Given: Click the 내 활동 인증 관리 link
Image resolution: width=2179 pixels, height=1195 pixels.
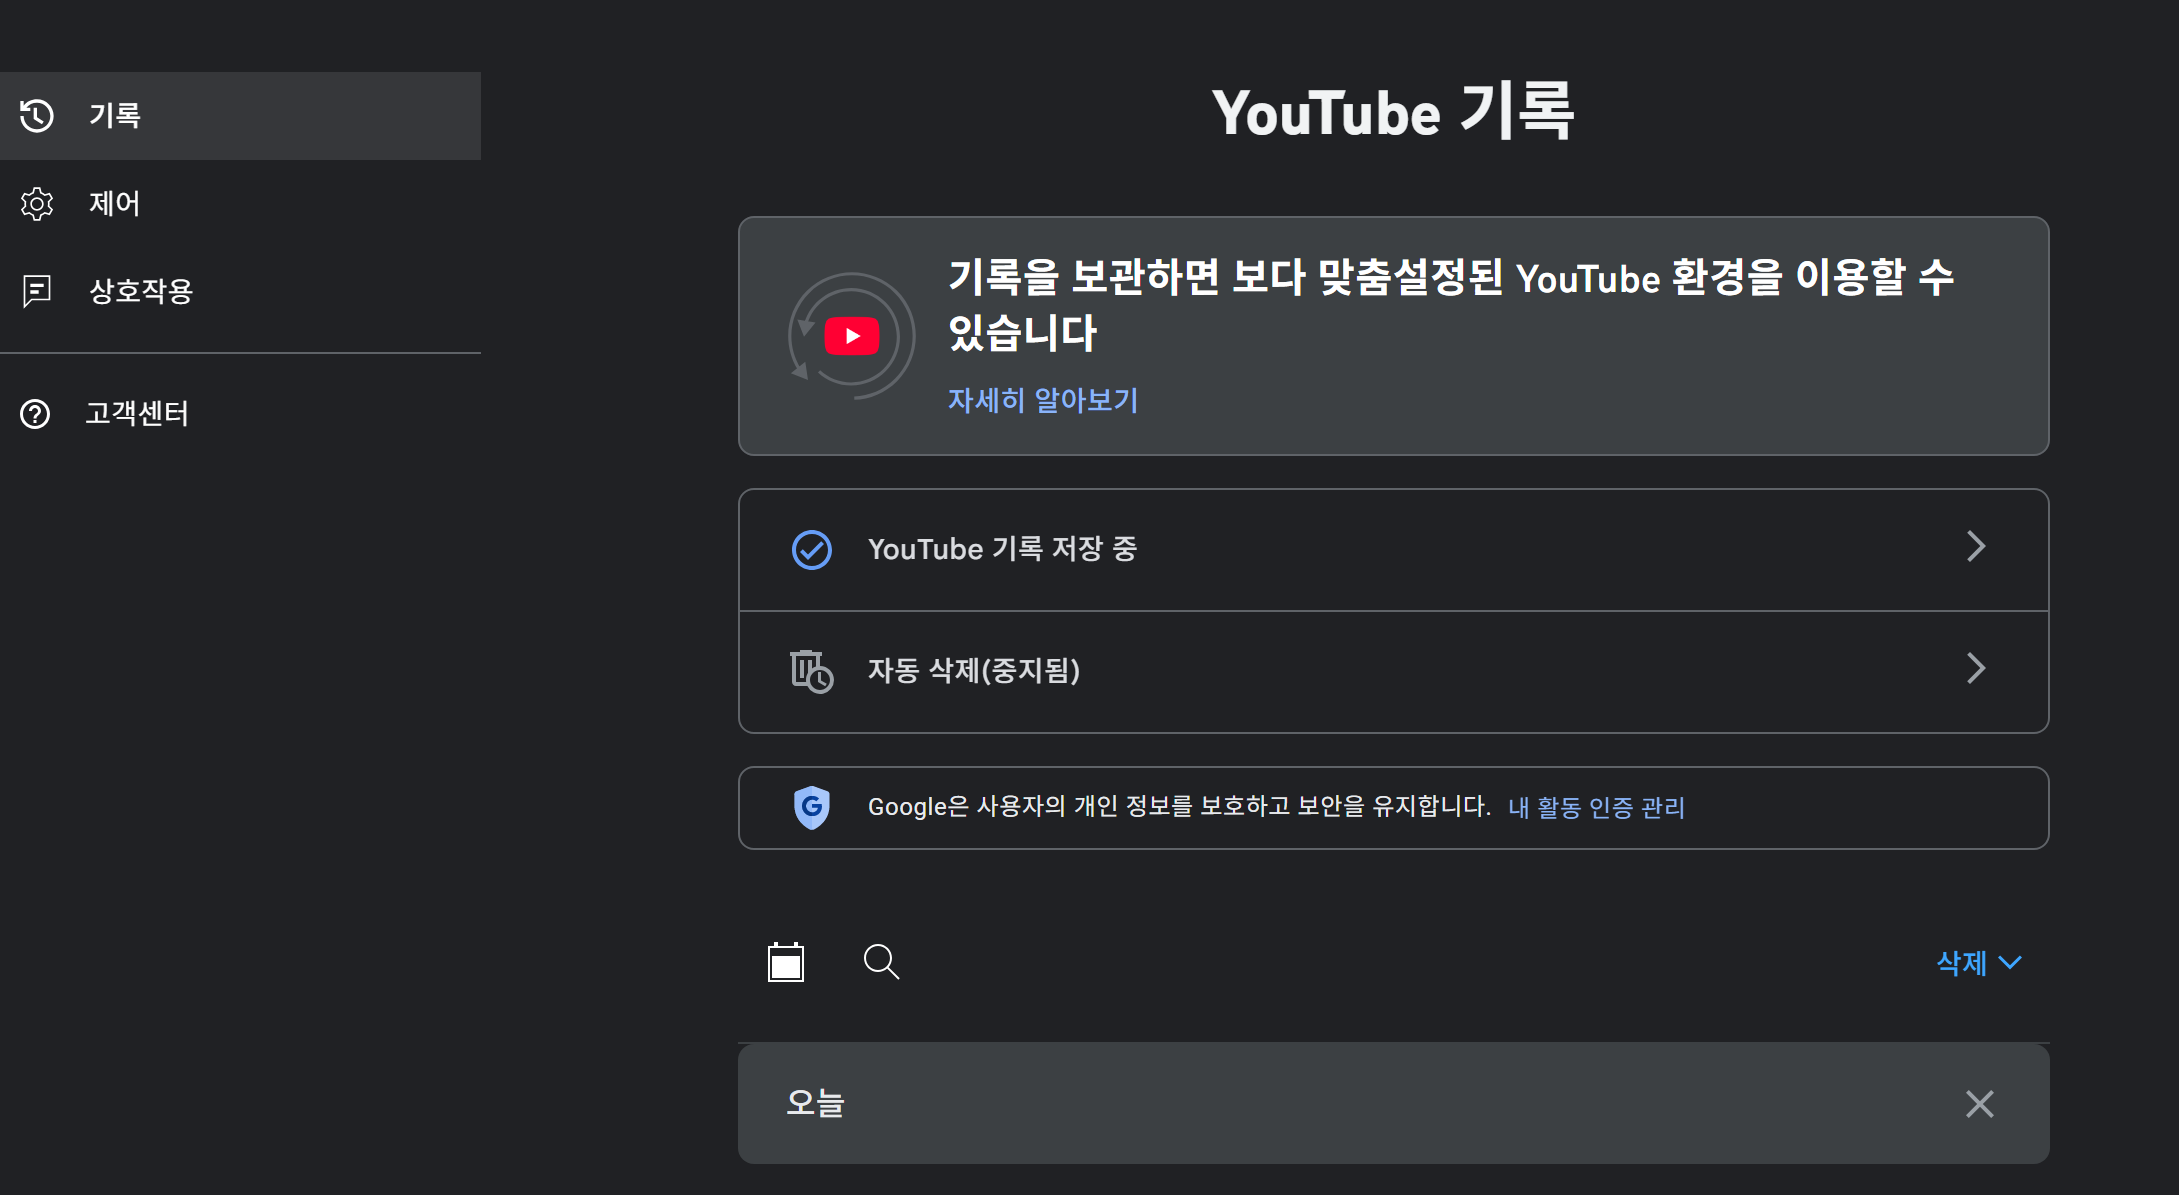Looking at the screenshot, I should point(1594,807).
